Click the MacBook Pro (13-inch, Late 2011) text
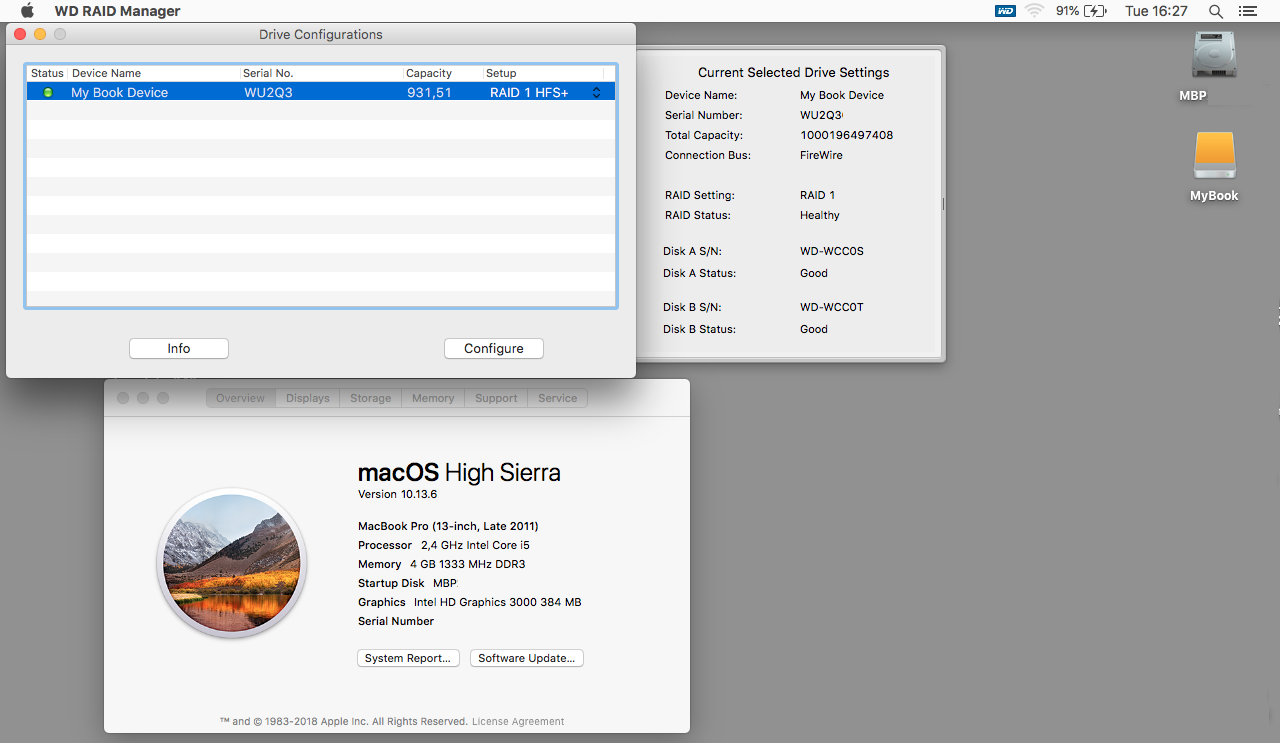Image resolution: width=1280 pixels, height=743 pixels. coord(448,526)
